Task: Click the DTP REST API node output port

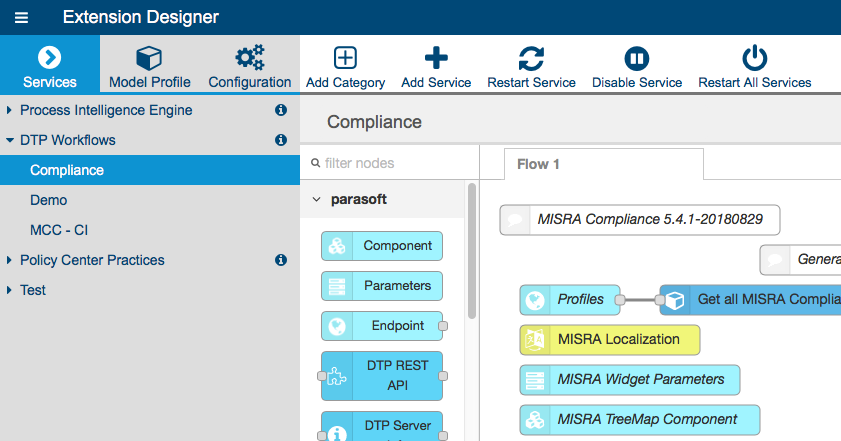Action: pos(443,376)
